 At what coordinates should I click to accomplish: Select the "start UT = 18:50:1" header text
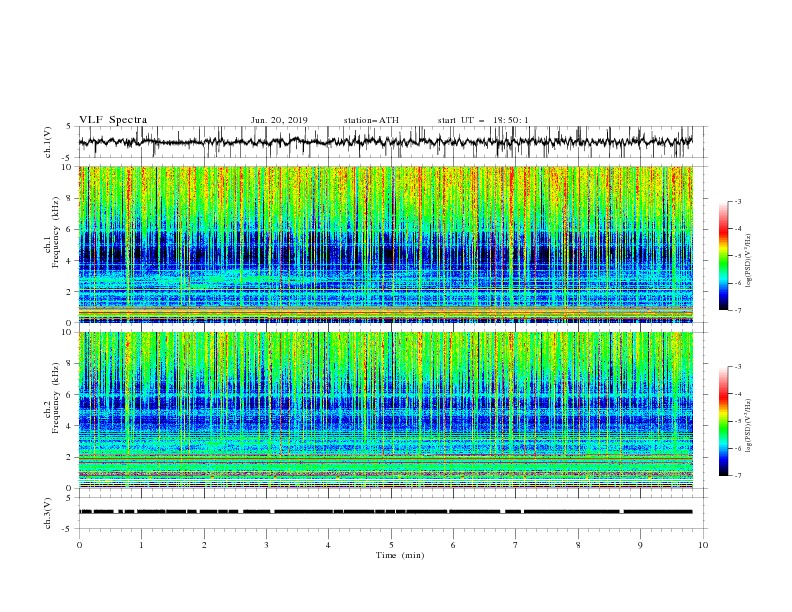pos(483,120)
